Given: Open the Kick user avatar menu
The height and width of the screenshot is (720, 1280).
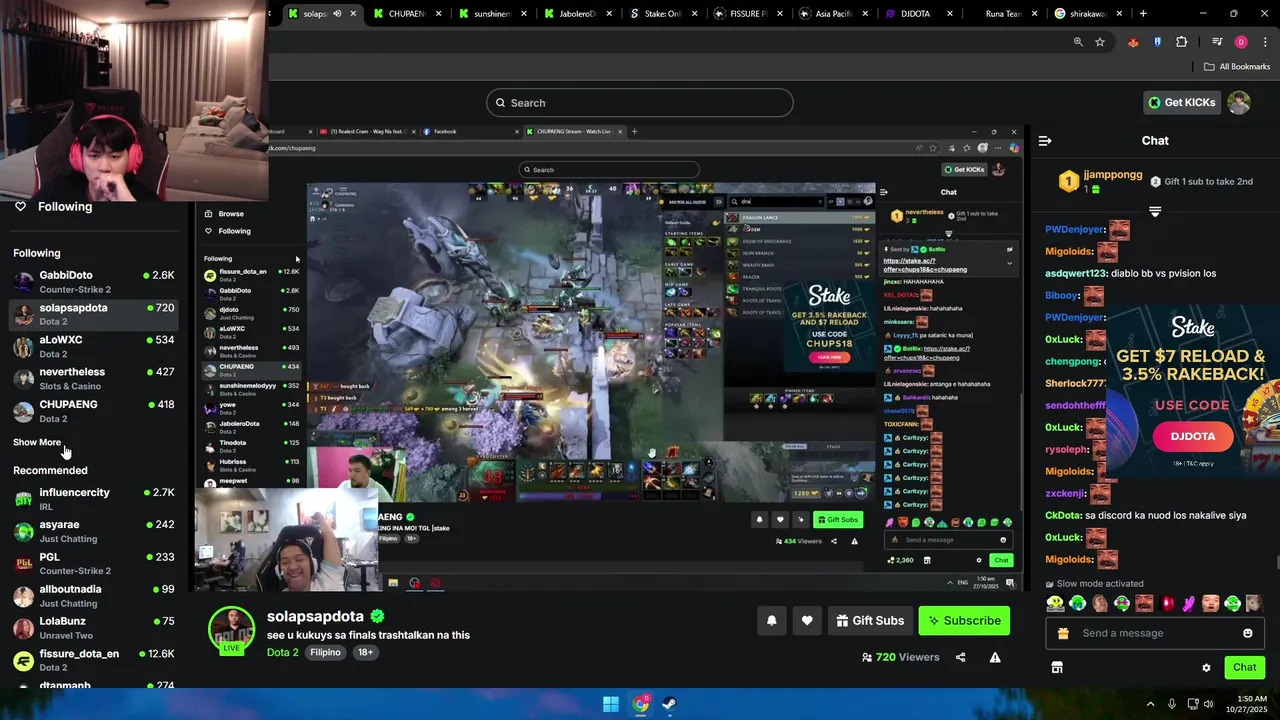Looking at the screenshot, I should click(x=1239, y=102).
